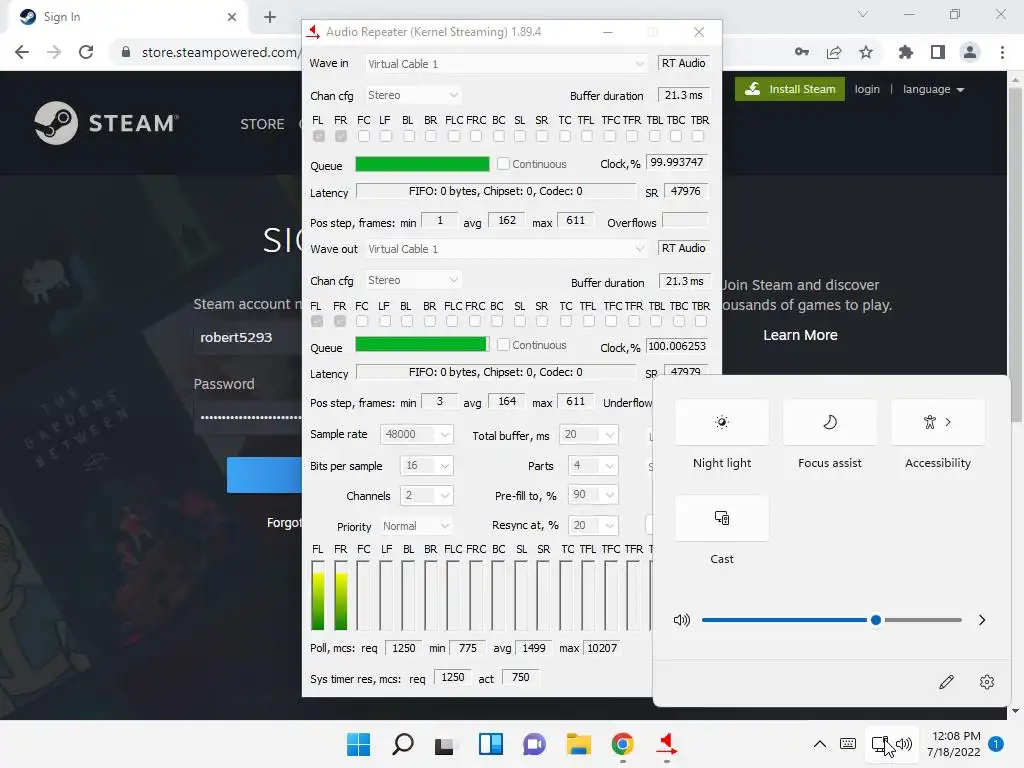The width and height of the screenshot is (1024, 768).
Task: Toggle Wave in FC channel checkbox
Action: pos(364,136)
